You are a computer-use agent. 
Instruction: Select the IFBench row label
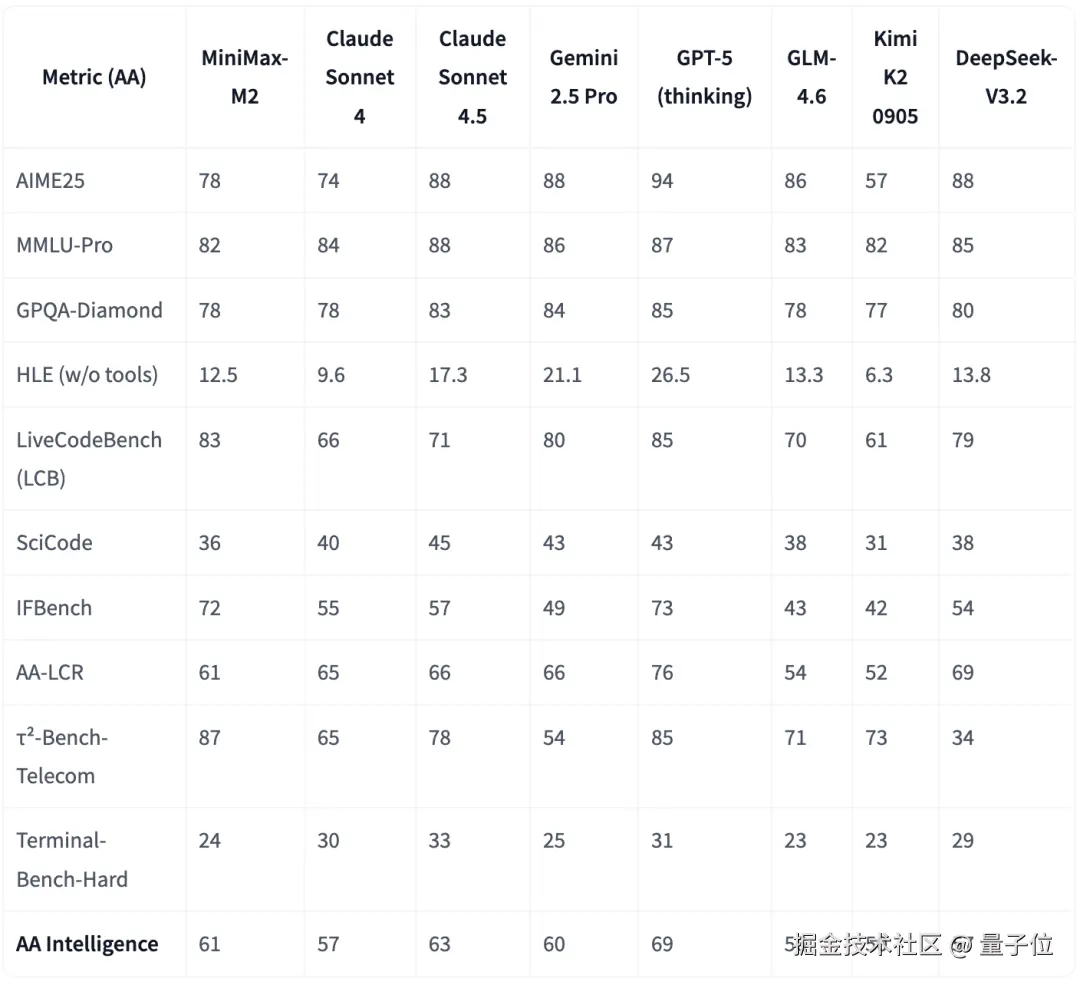[x=54, y=608]
